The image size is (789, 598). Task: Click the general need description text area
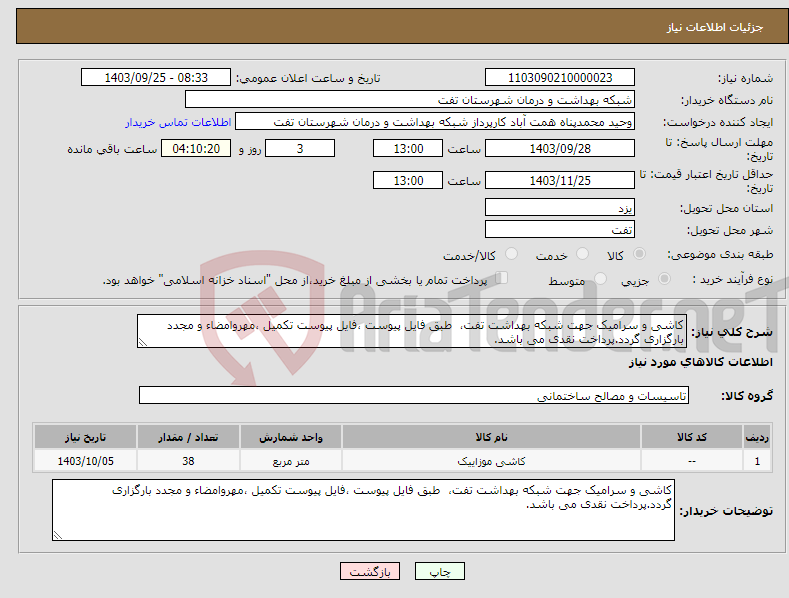(x=412, y=331)
